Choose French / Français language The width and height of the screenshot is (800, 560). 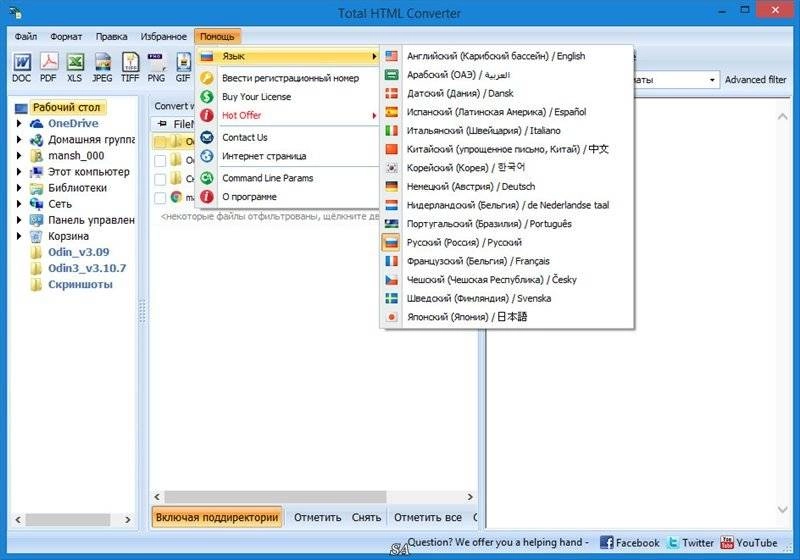coord(507,261)
